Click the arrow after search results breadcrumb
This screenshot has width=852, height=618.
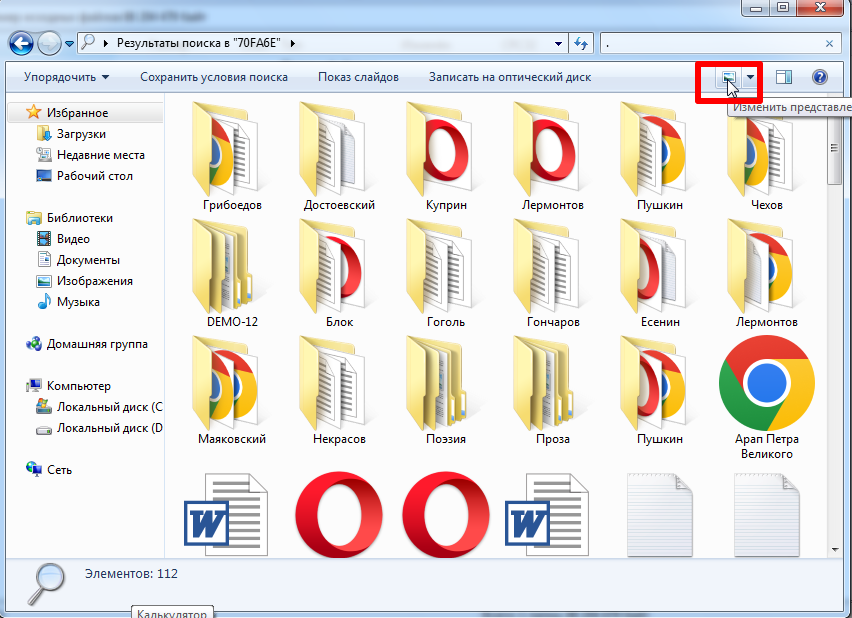tap(293, 43)
